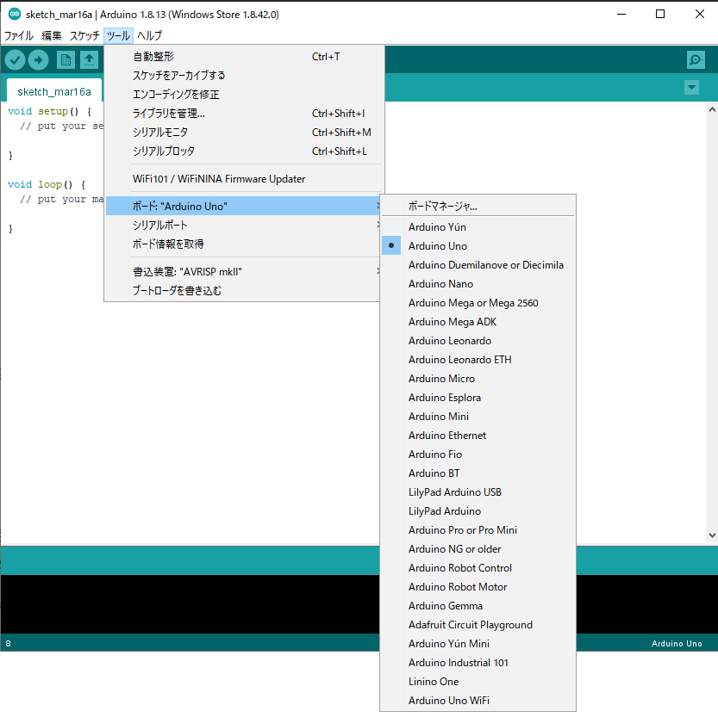Select Arduino Mega ADK board
The image size is (718, 712).
tap(478, 321)
